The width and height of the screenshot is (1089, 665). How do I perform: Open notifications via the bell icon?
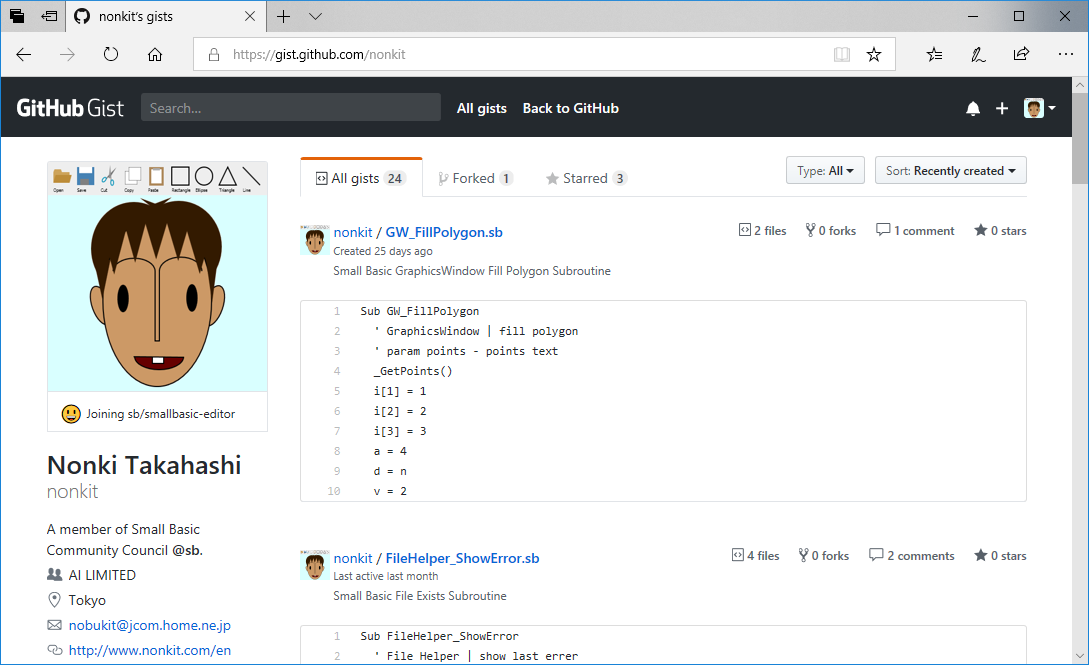pyautogui.click(x=972, y=108)
